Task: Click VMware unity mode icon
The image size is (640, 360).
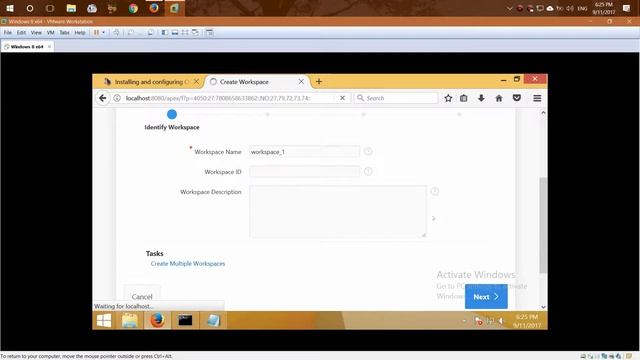Action: pos(195,32)
